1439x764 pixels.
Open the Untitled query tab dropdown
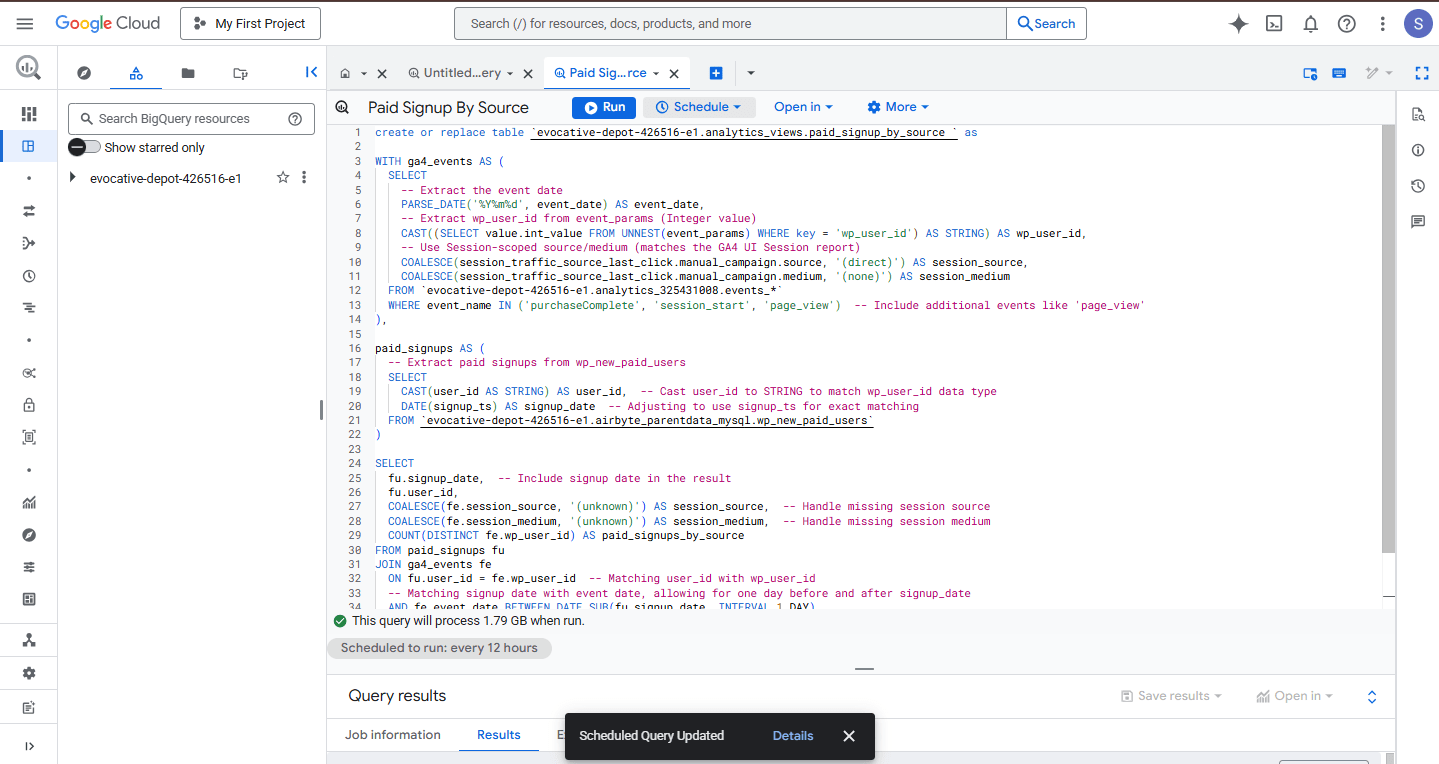[x=510, y=73]
